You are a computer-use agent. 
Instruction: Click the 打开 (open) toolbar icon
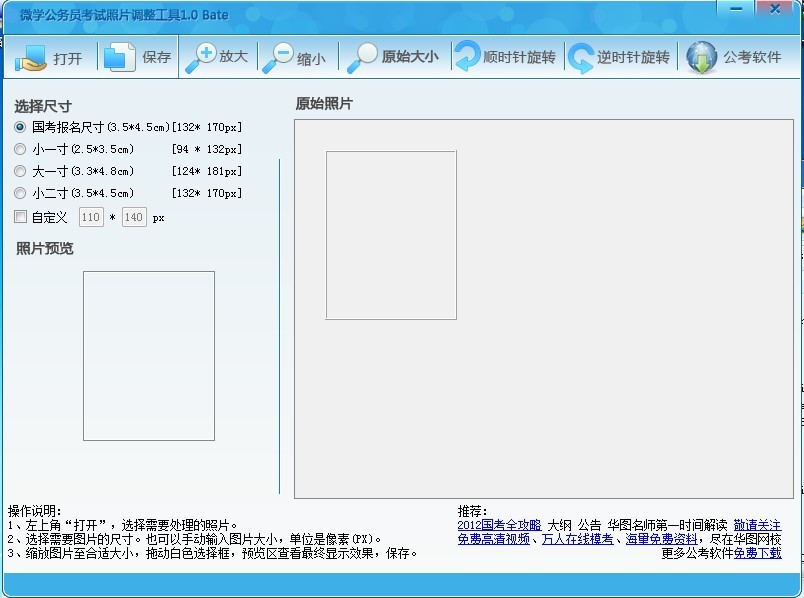pos(30,57)
